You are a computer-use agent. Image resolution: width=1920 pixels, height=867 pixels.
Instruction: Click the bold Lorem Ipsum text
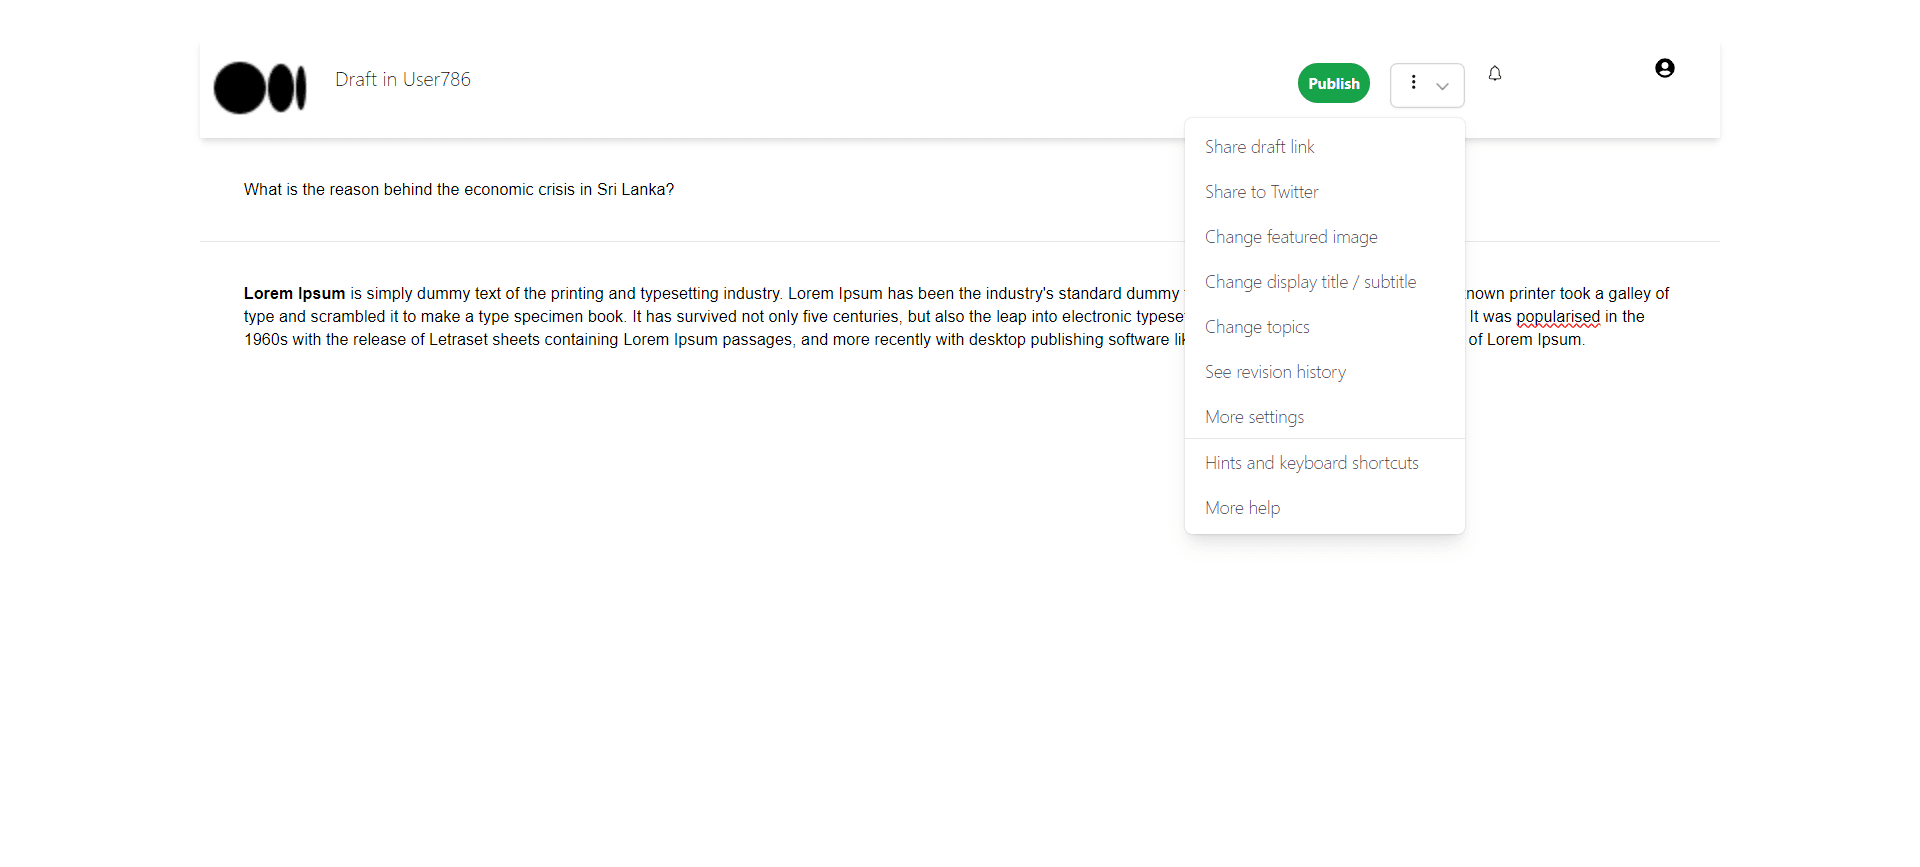(x=294, y=294)
